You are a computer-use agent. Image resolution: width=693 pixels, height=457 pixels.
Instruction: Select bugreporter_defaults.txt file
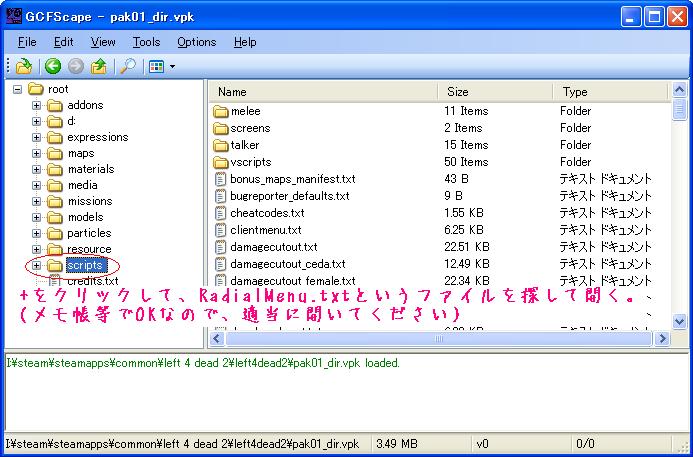[282, 196]
